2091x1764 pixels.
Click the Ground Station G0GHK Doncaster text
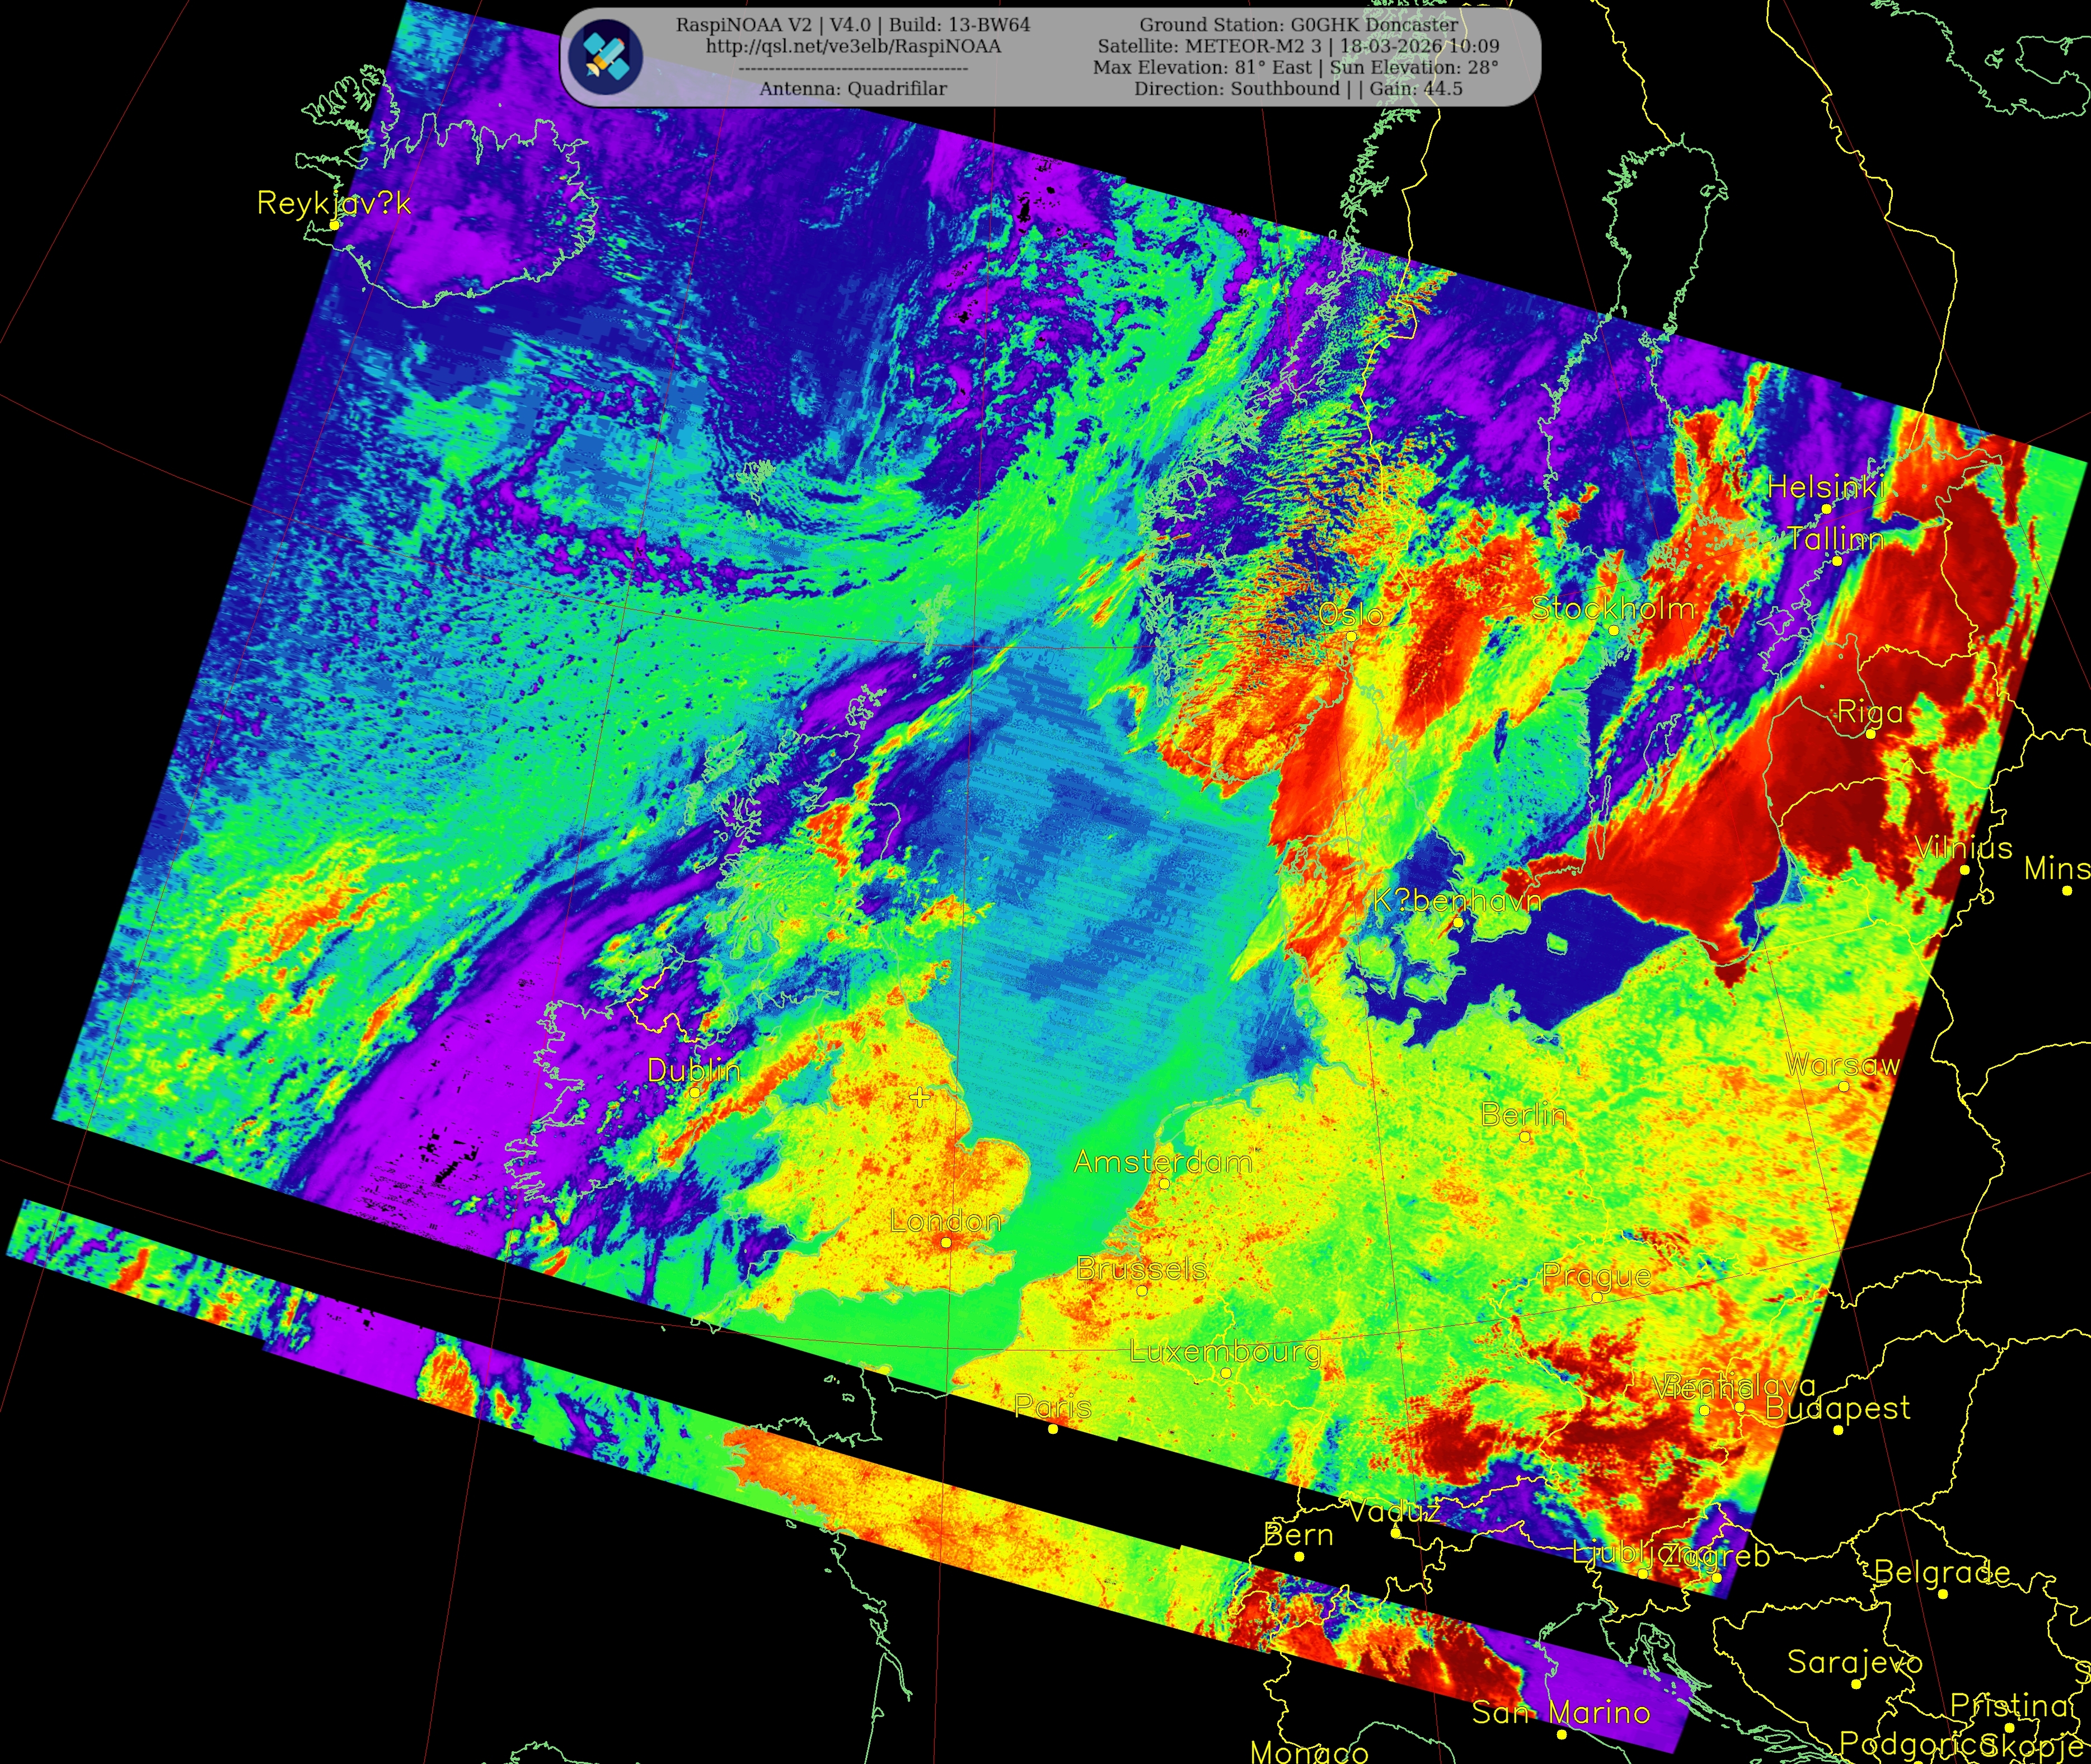(x=1298, y=25)
